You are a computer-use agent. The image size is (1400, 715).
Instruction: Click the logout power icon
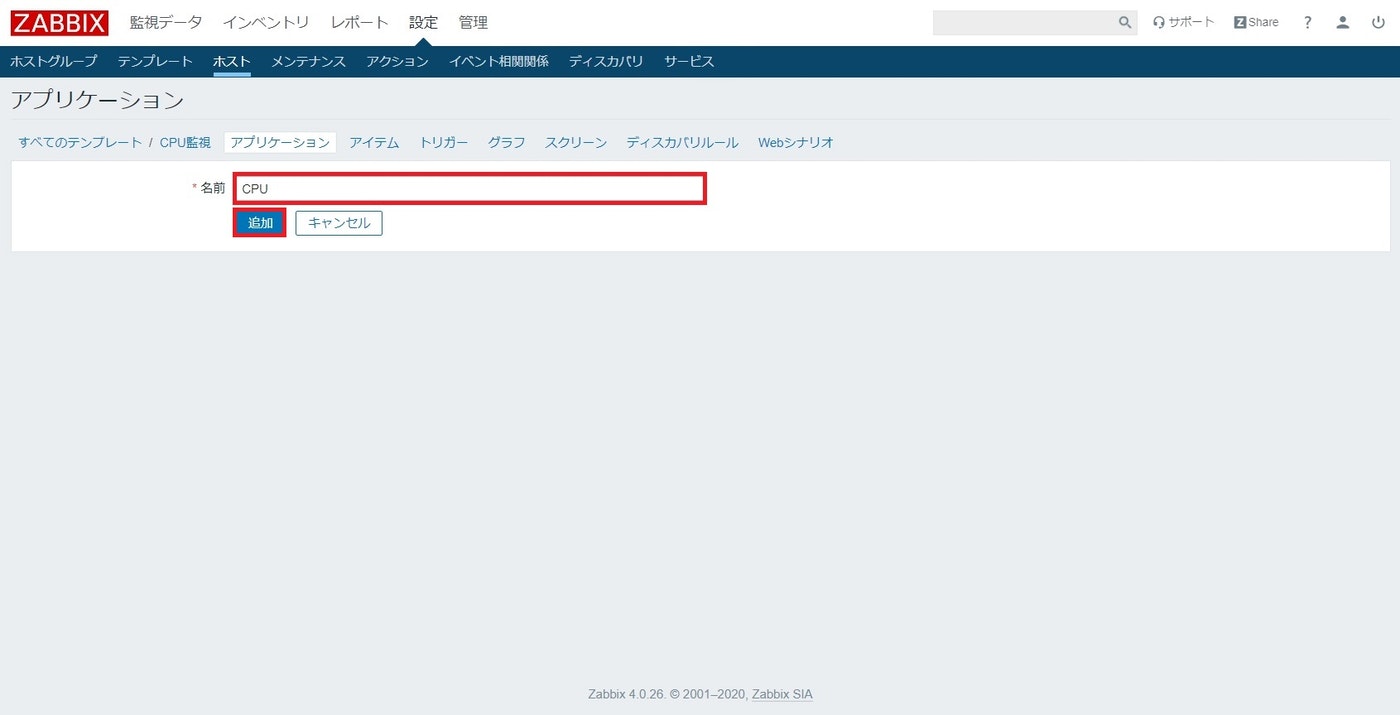1377,22
